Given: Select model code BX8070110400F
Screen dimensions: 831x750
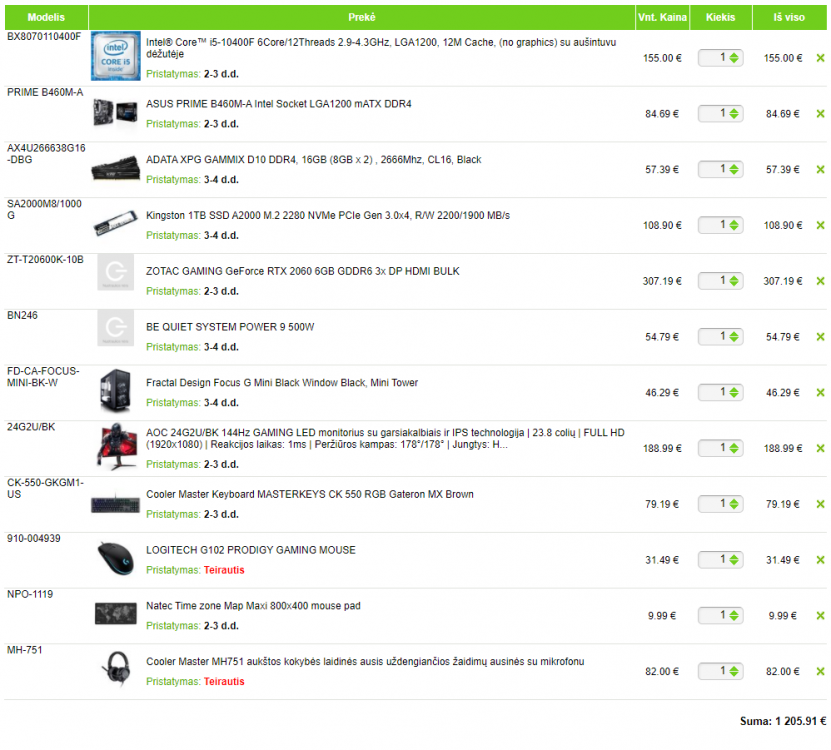Looking at the screenshot, I should click(x=44, y=37).
